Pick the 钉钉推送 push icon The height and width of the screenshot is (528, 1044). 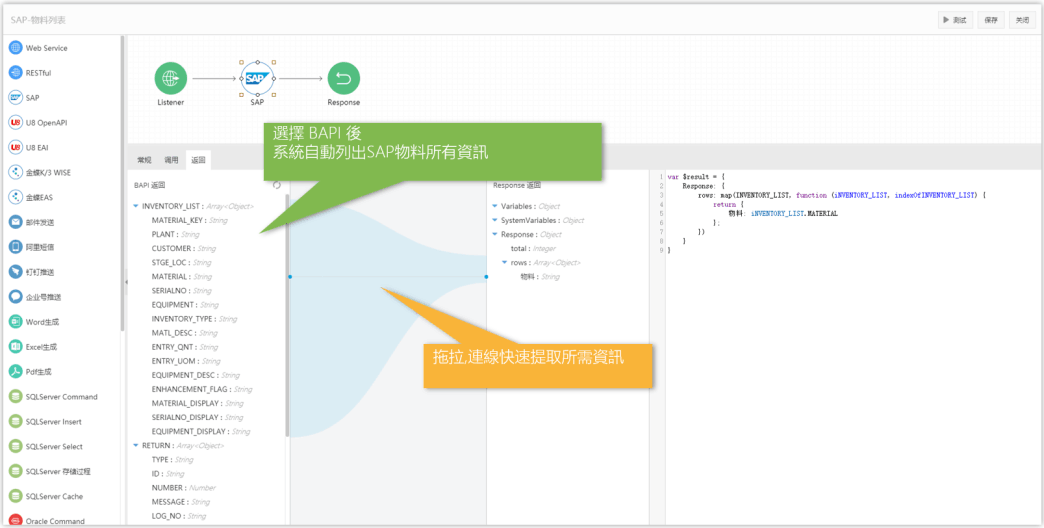(x=15, y=272)
